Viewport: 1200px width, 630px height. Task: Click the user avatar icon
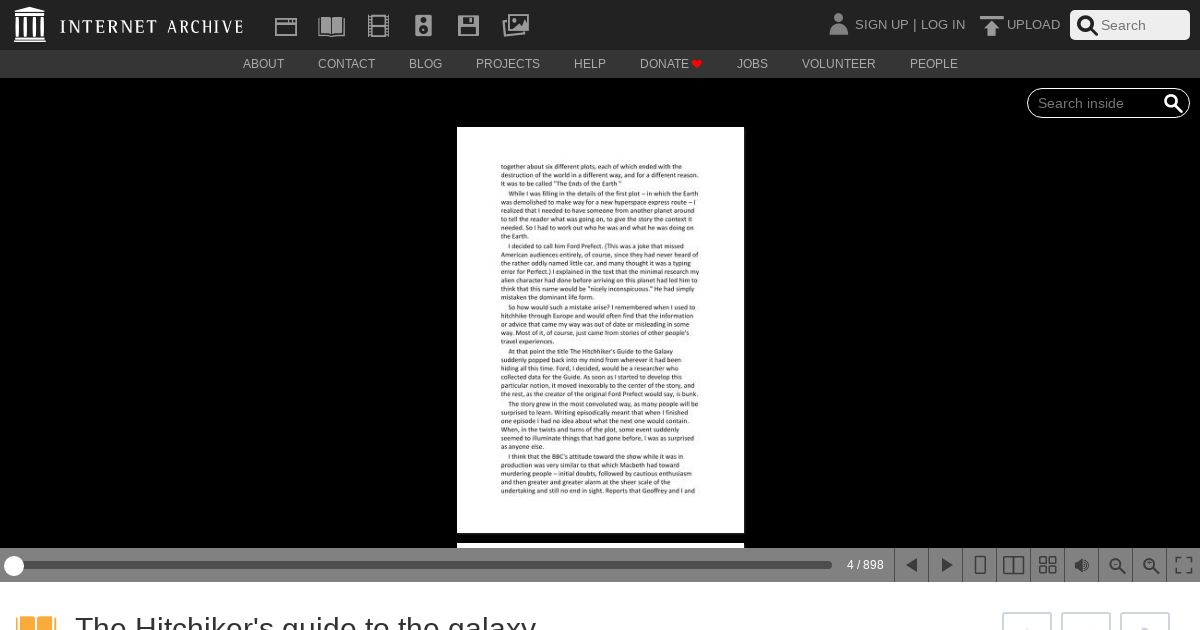(839, 24)
